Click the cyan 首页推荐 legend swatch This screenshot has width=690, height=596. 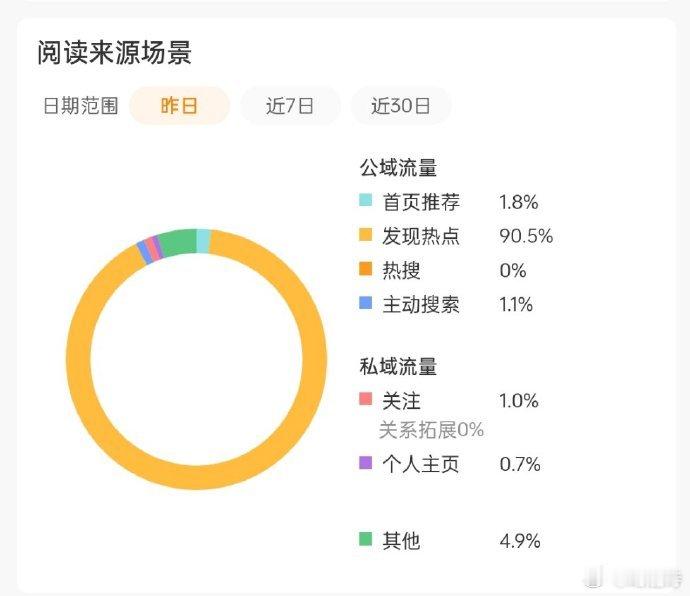click(365, 200)
